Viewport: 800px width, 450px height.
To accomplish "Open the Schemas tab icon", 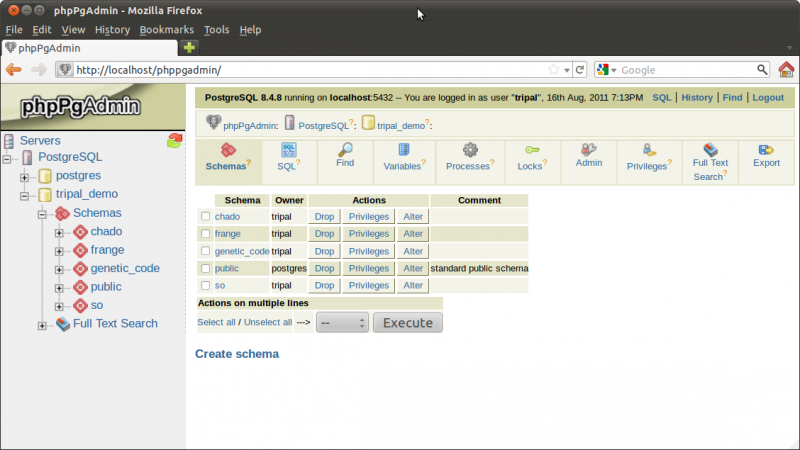I will 228,150.
